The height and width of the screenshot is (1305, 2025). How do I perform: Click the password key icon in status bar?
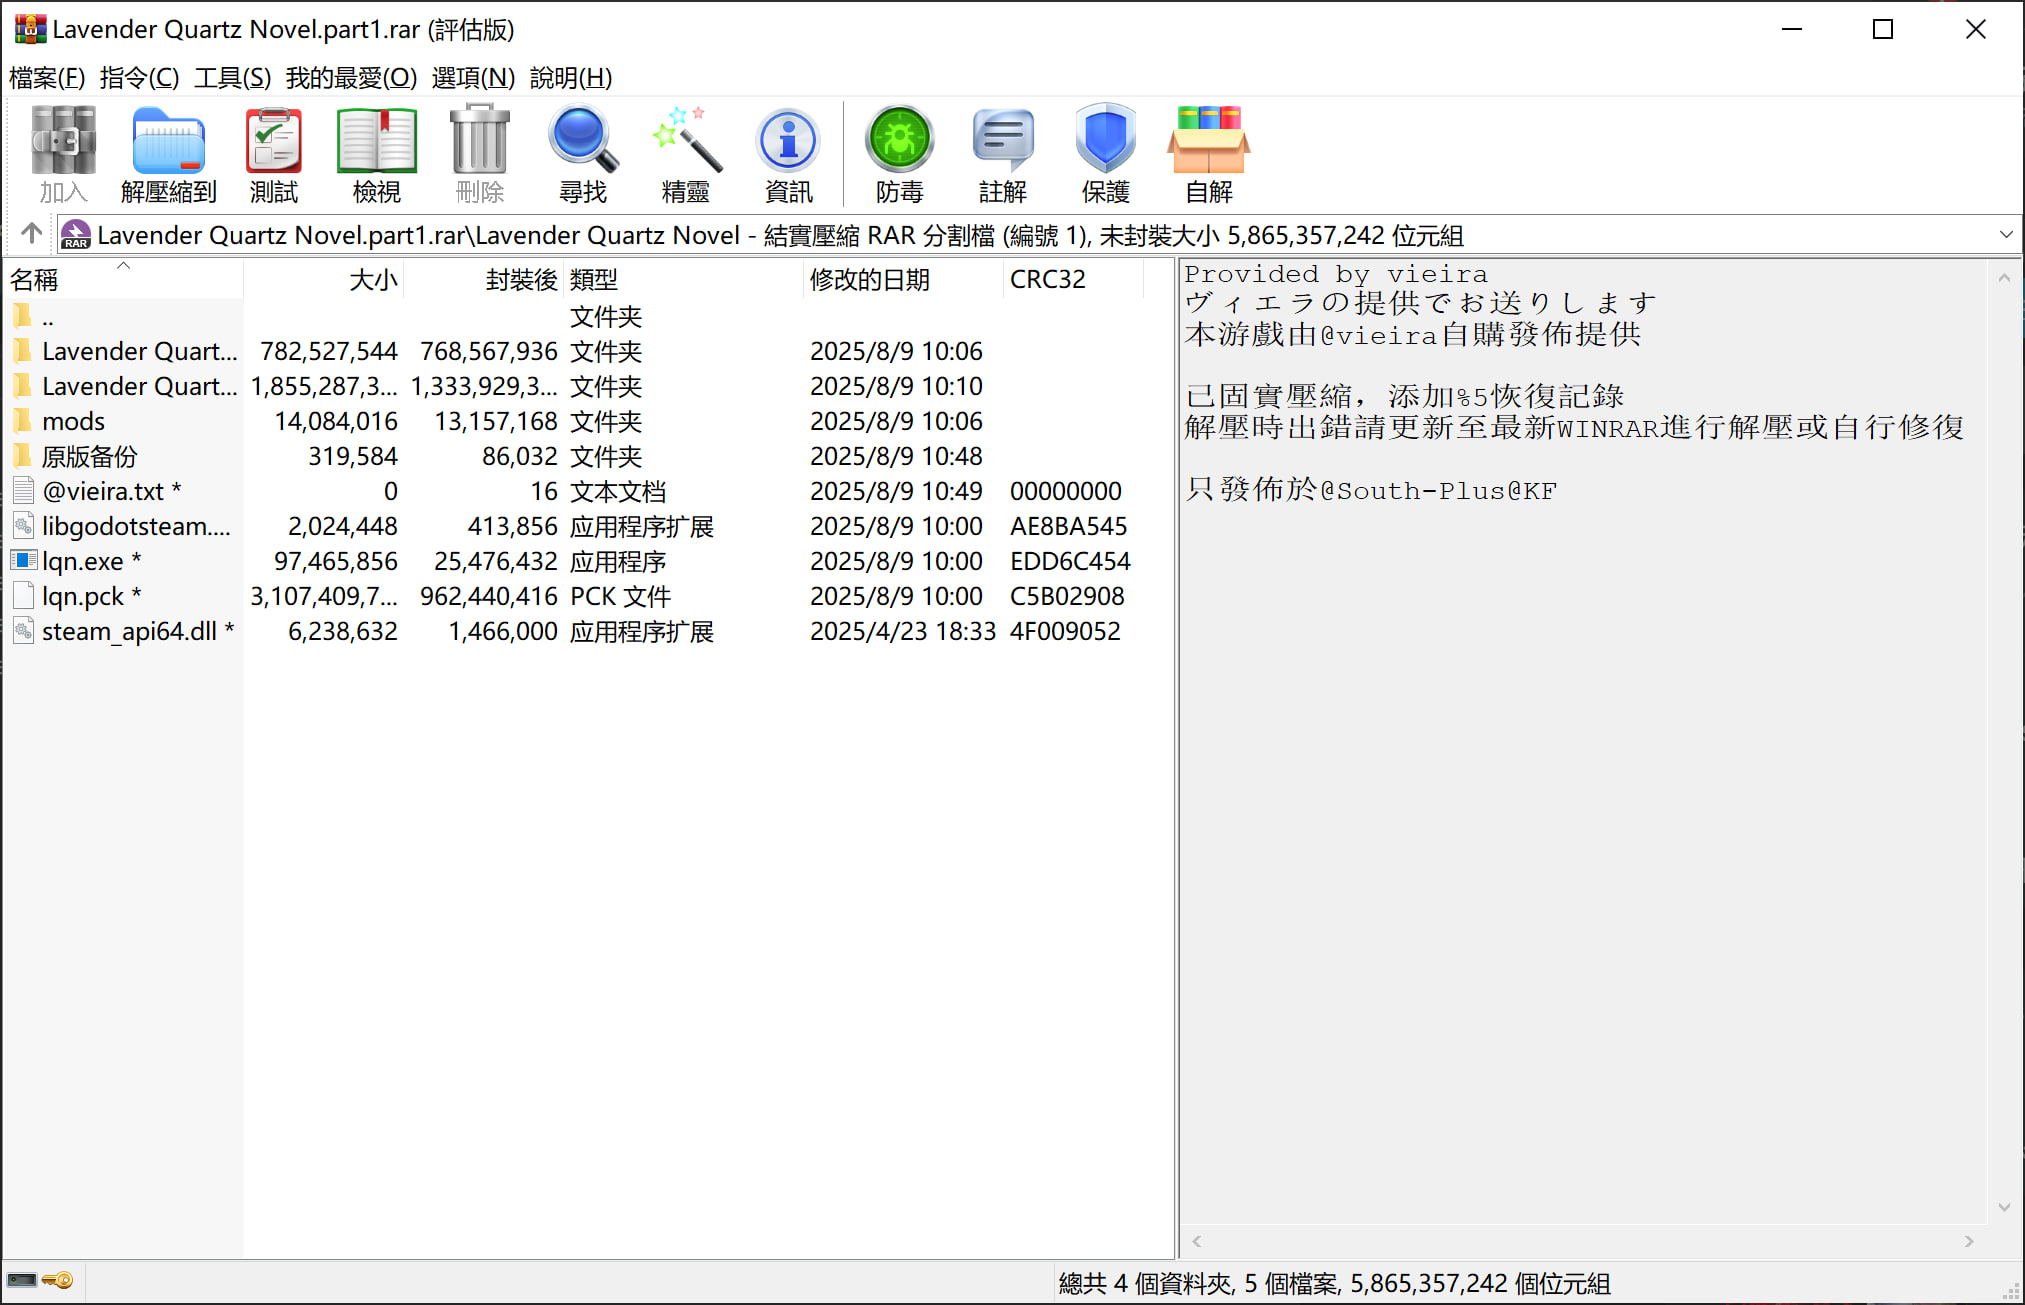point(59,1280)
